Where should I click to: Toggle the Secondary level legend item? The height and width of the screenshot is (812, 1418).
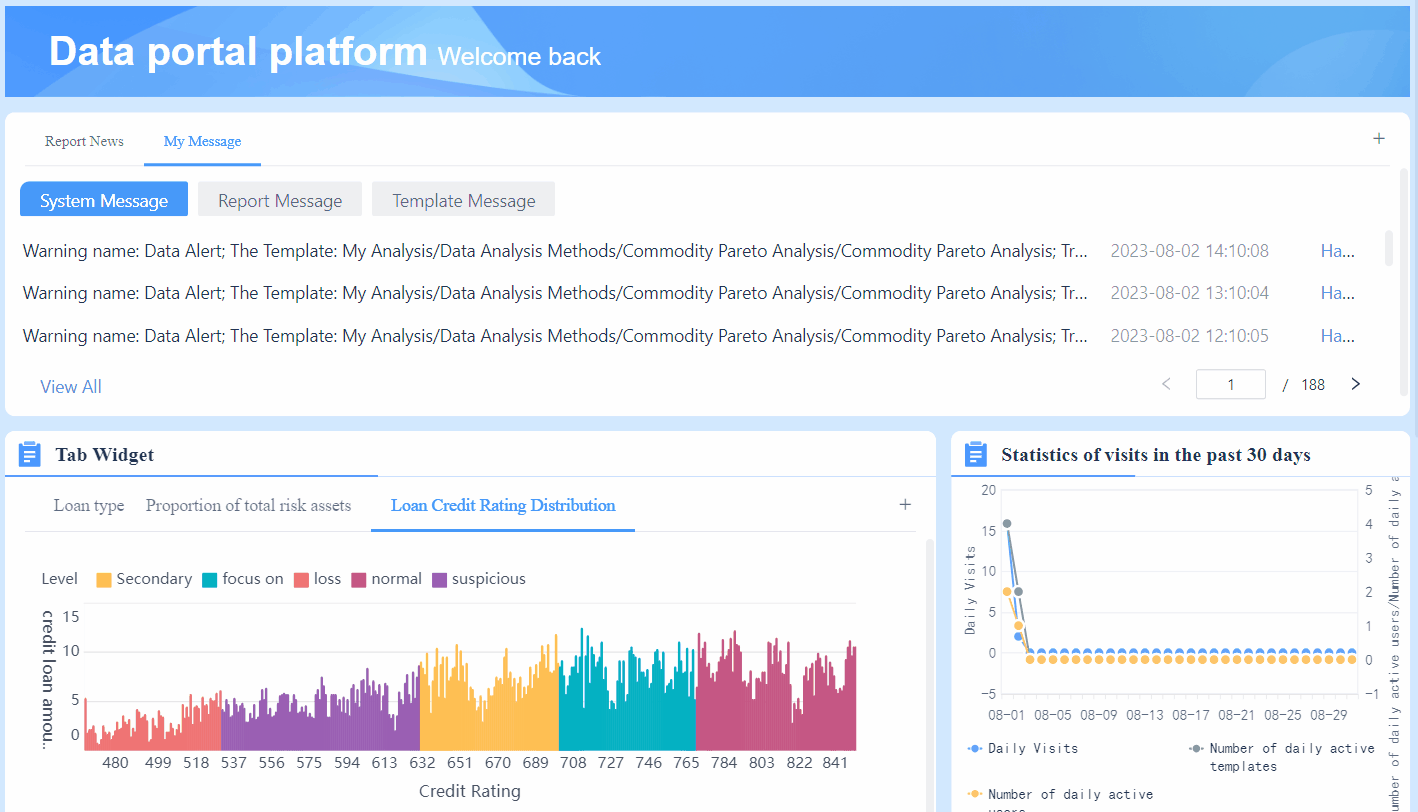click(144, 579)
